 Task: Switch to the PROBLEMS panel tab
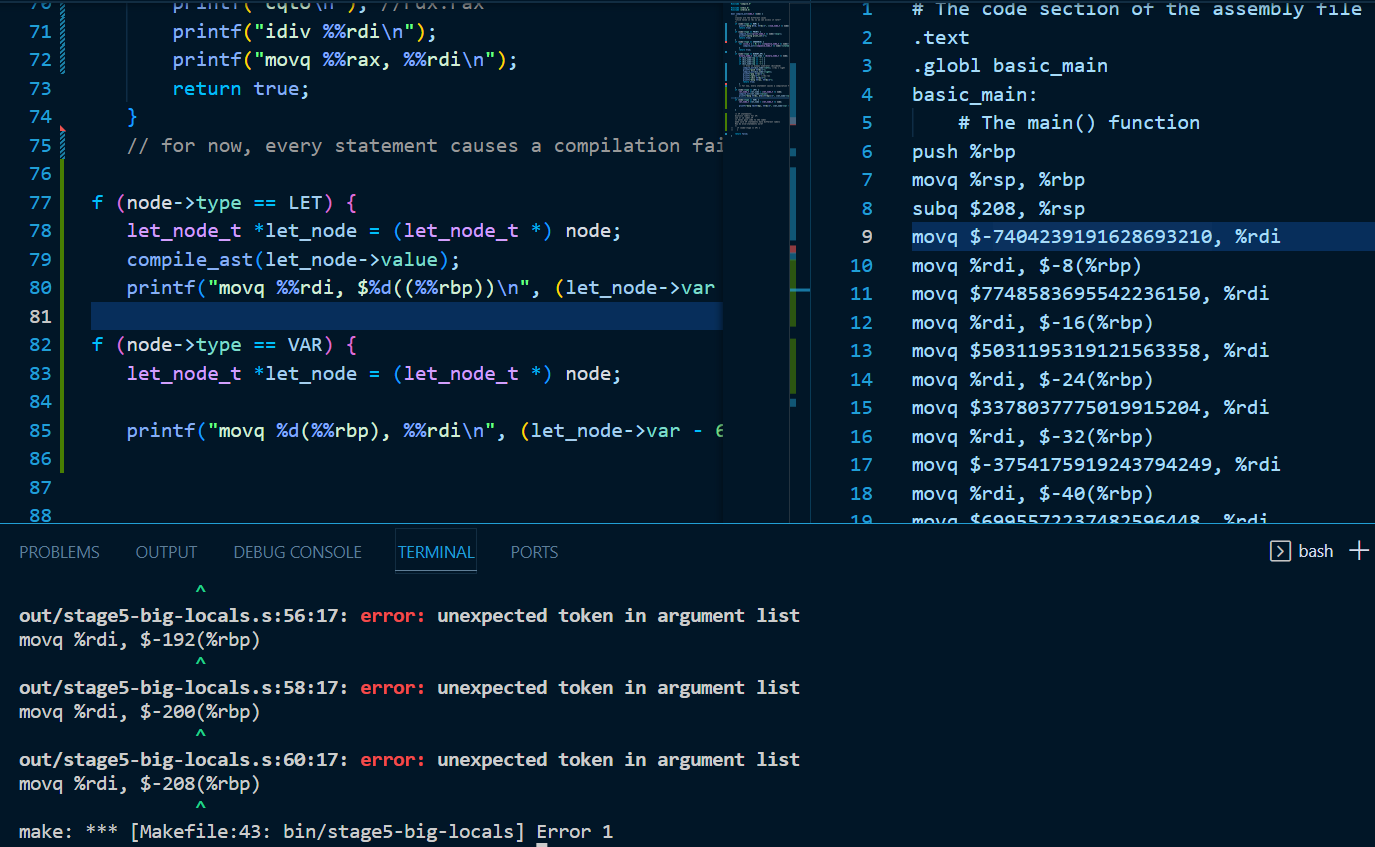pos(59,552)
